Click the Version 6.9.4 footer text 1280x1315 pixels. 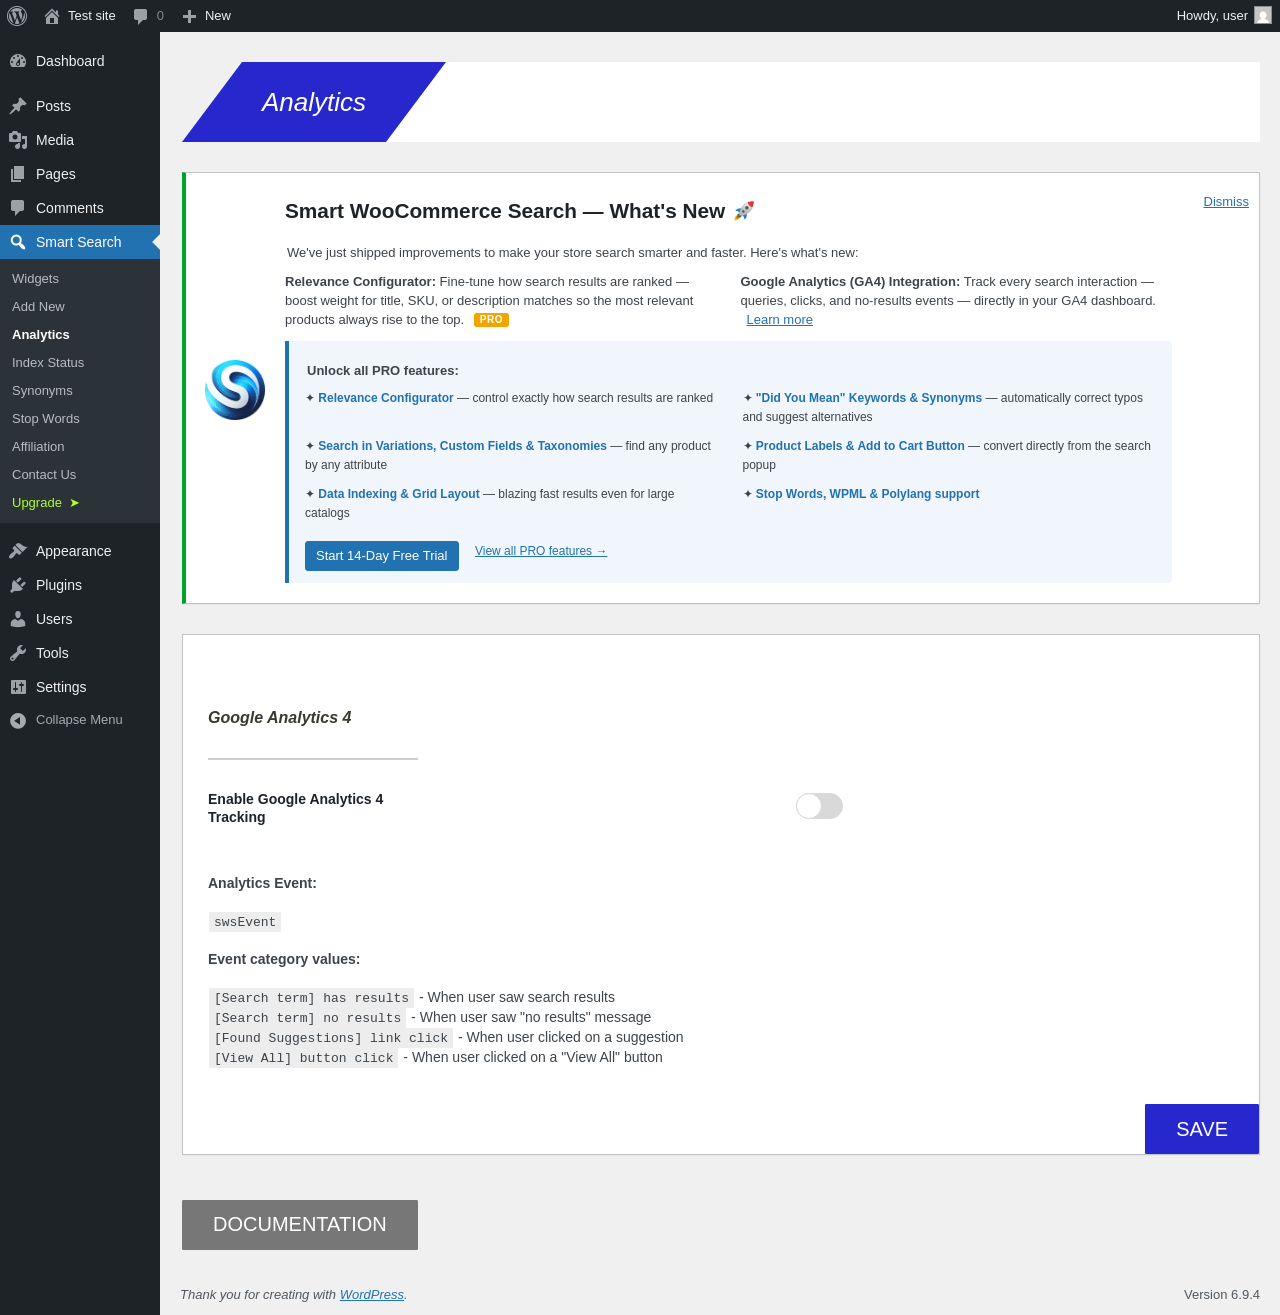(x=1222, y=1295)
